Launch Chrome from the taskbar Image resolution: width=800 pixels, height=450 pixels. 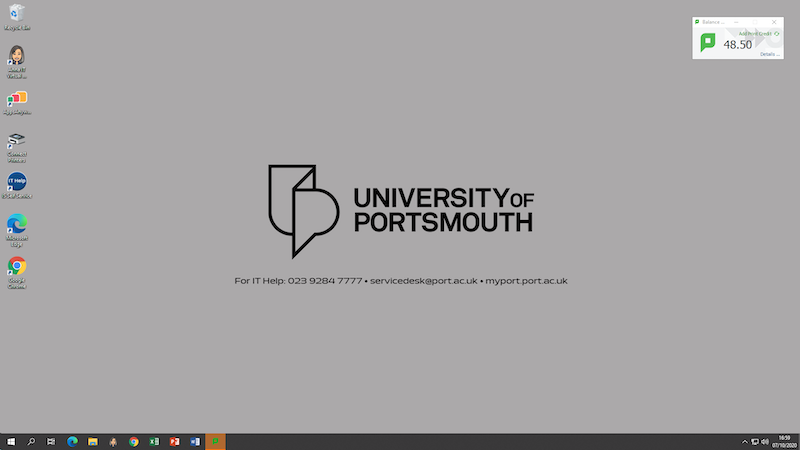point(134,442)
